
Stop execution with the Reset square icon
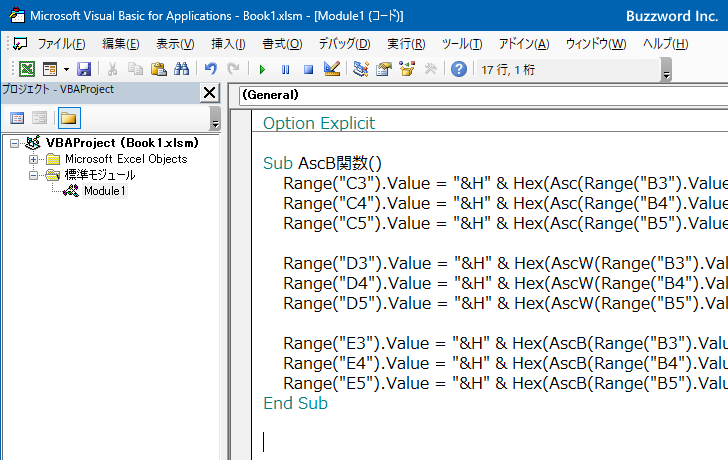click(x=308, y=69)
